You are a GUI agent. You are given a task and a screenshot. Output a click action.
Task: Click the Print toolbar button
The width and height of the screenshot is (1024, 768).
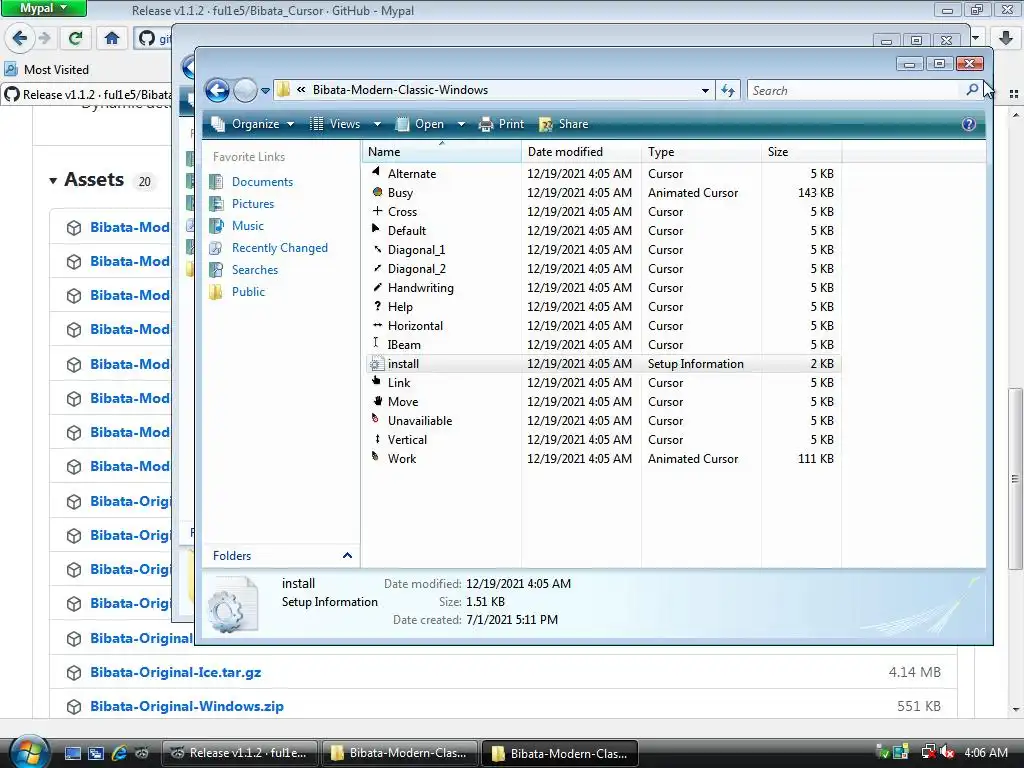click(502, 123)
